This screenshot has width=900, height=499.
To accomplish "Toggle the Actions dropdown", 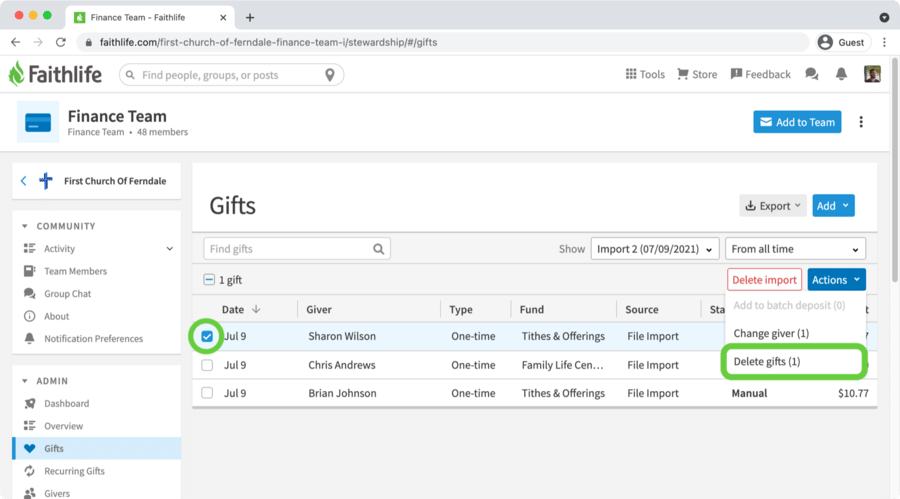I will 836,280.
